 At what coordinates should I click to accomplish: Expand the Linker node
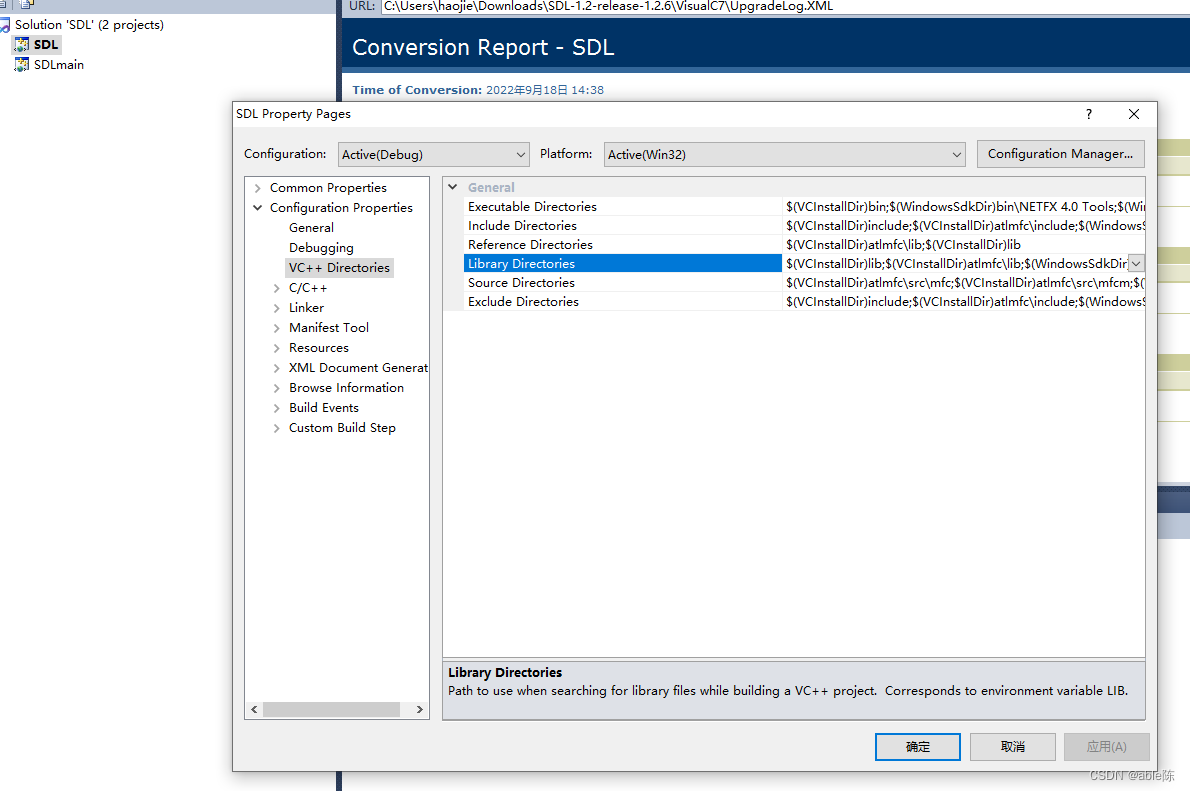pos(276,307)
